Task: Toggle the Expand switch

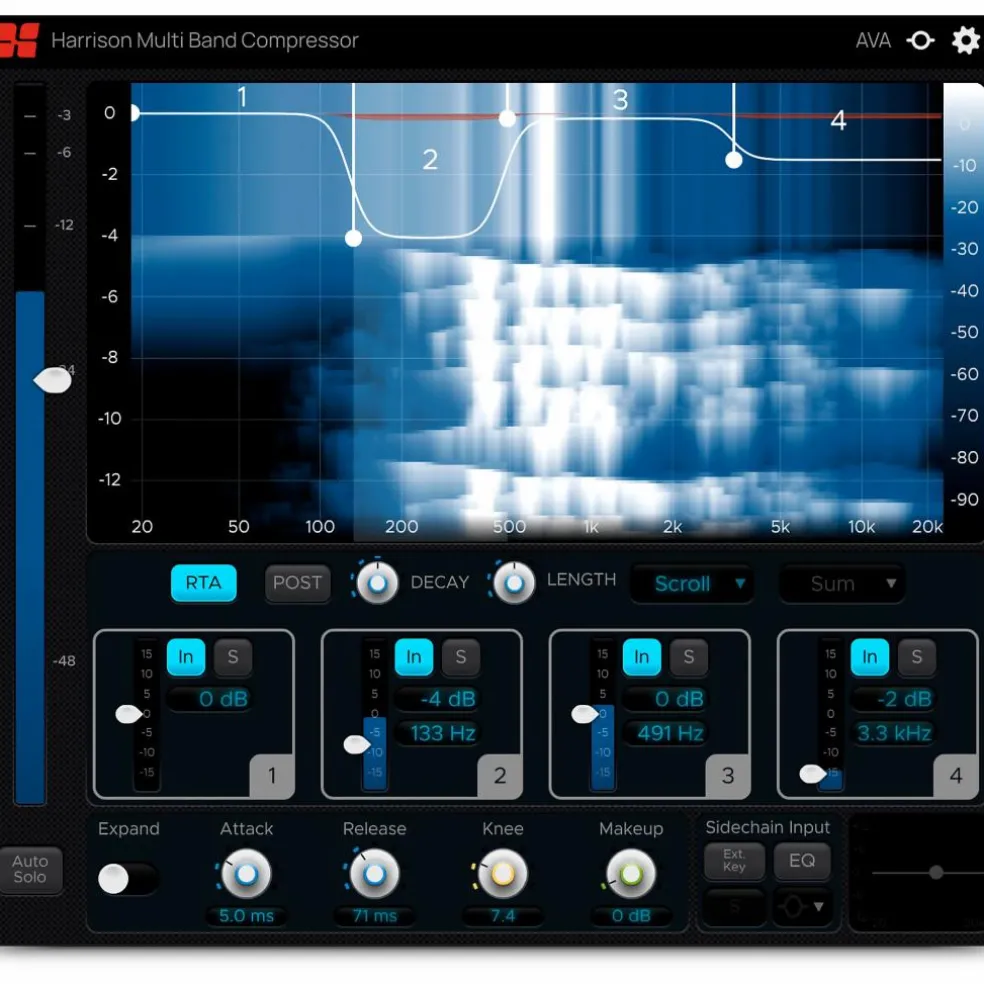Action: click(127, 879)
